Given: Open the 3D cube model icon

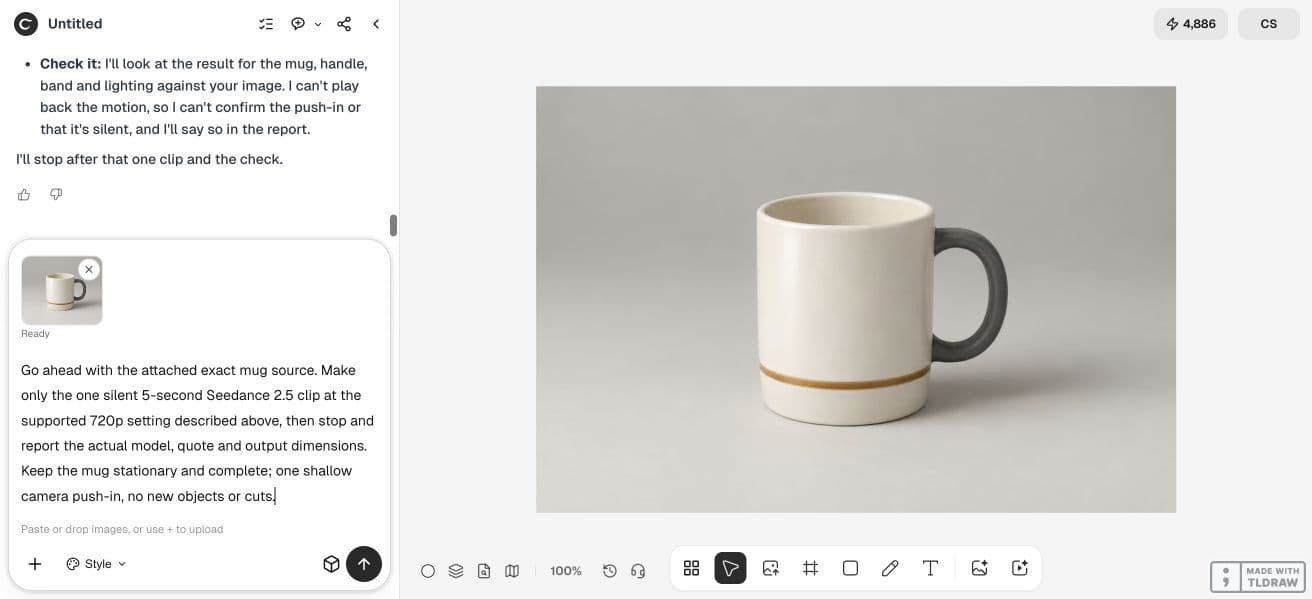Looking at the screenshot, I should click(x=331, y=564).
